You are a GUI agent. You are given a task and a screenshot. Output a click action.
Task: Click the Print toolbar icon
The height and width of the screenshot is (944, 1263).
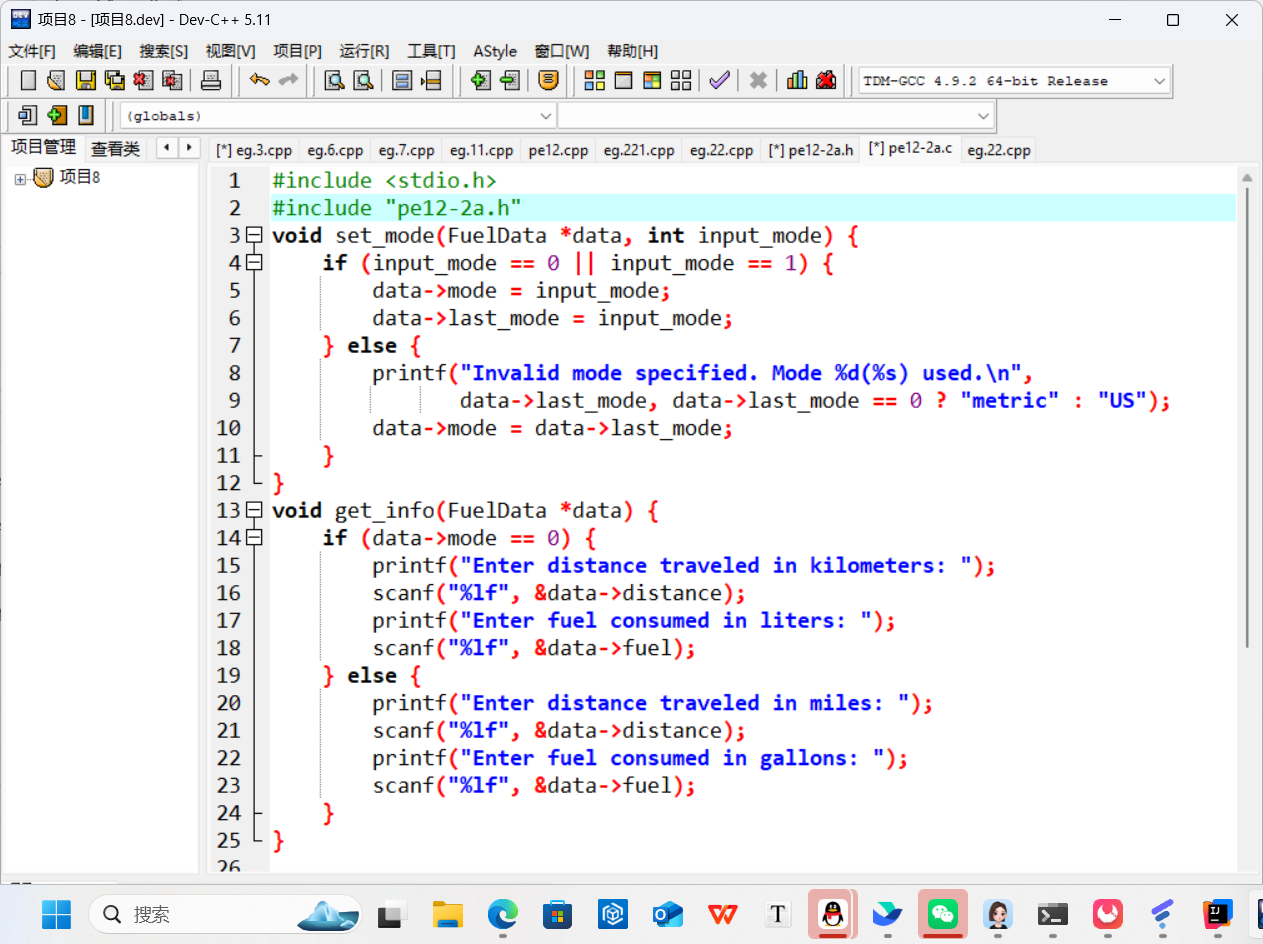coord(211,81)
